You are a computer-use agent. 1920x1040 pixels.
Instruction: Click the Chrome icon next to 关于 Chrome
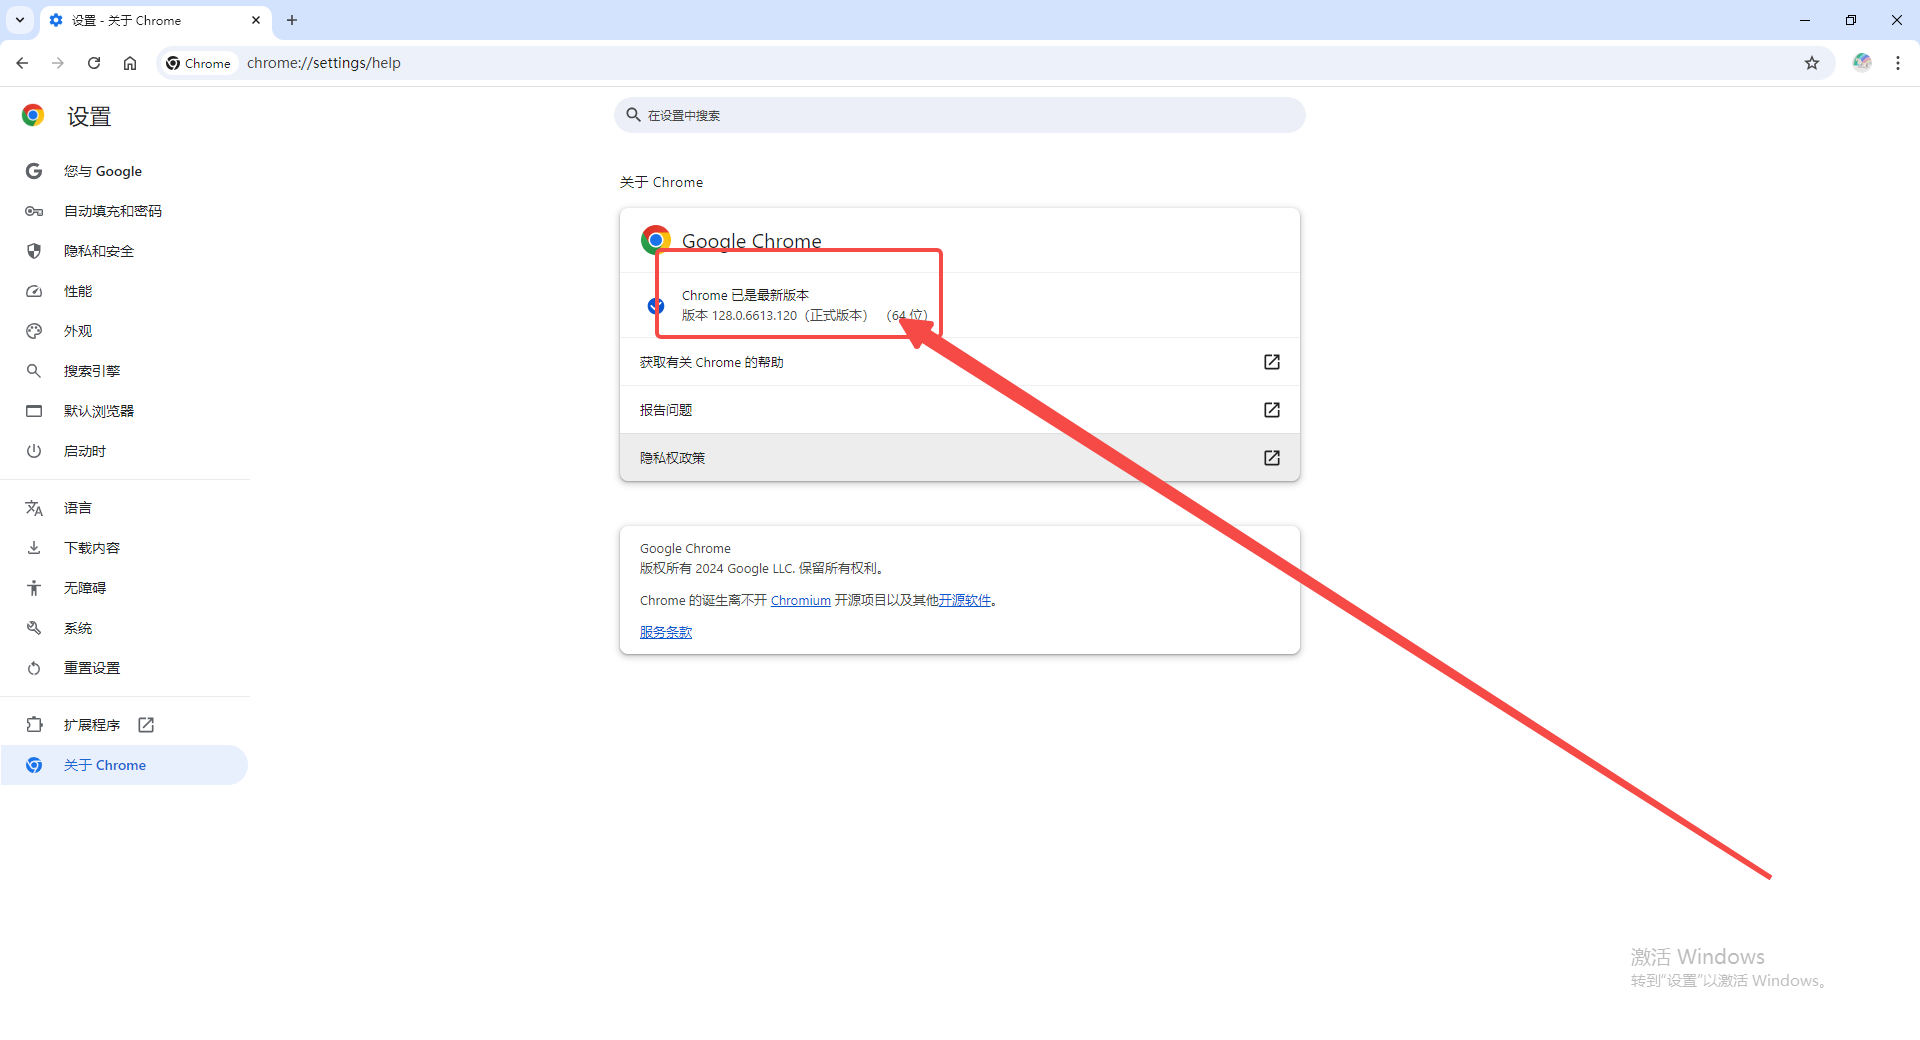[34, 765]
